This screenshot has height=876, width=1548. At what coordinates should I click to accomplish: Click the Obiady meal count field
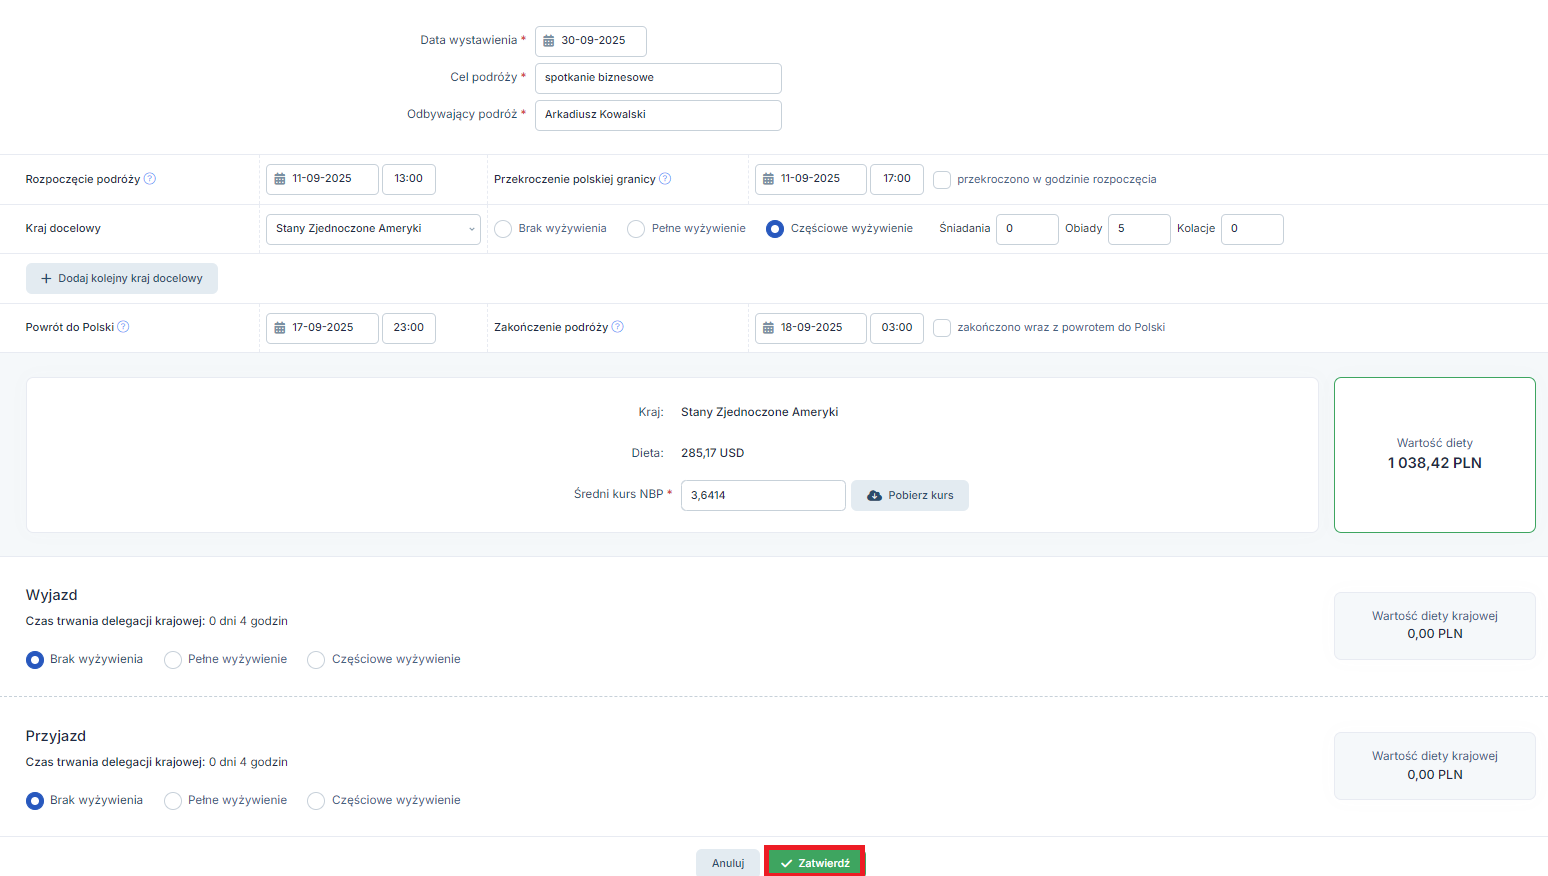point(1138,229)
